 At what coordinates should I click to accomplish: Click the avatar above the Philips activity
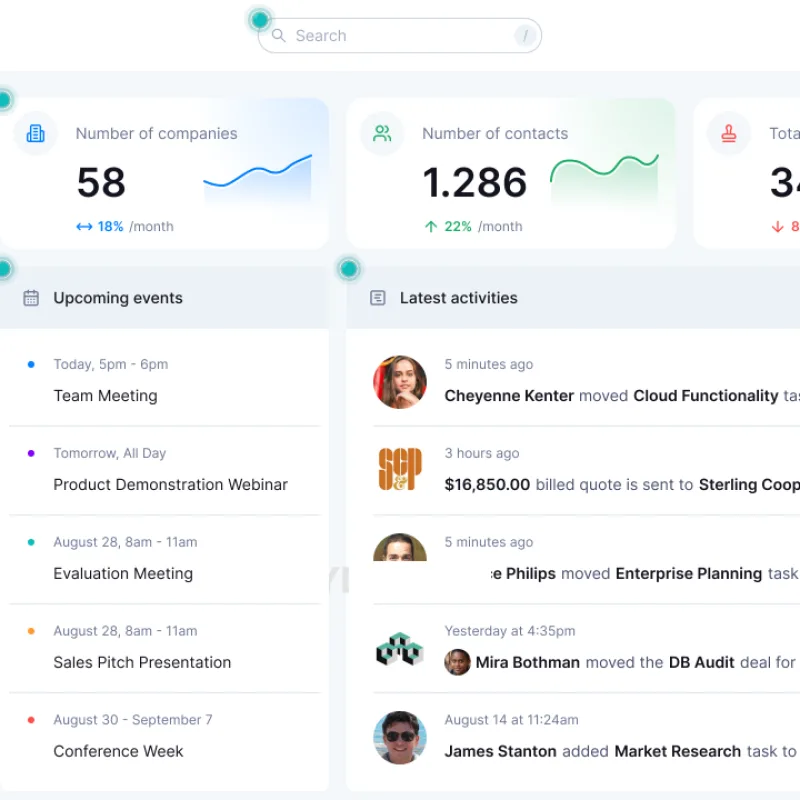coord(400,547)
